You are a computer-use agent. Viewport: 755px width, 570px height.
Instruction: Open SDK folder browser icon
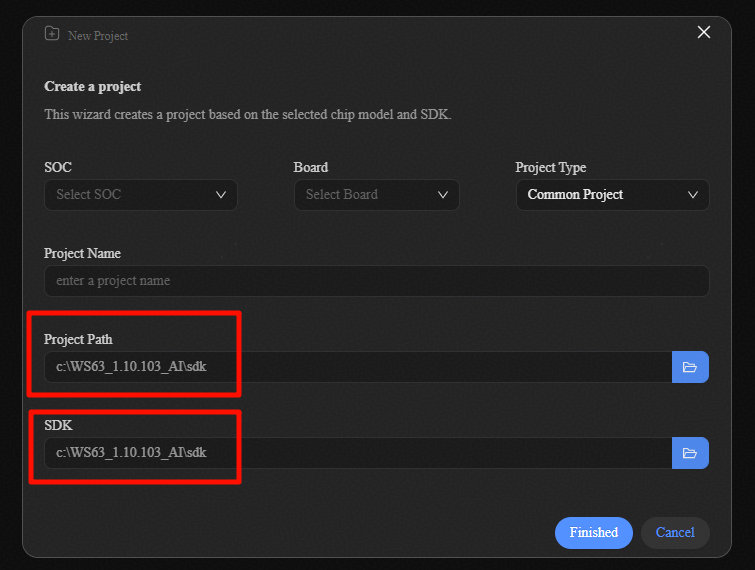click(x=690, y=453)
